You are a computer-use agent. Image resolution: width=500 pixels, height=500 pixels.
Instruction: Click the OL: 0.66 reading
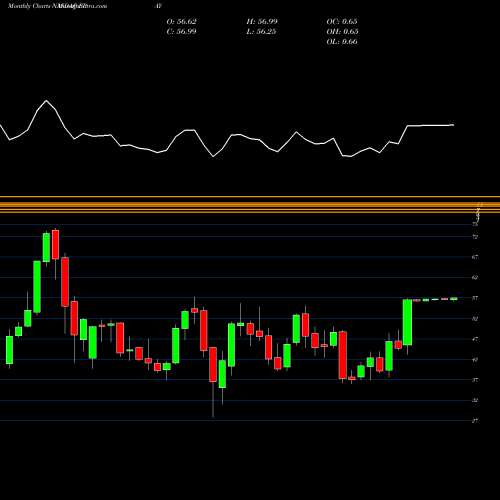click(x=342, y=42)
